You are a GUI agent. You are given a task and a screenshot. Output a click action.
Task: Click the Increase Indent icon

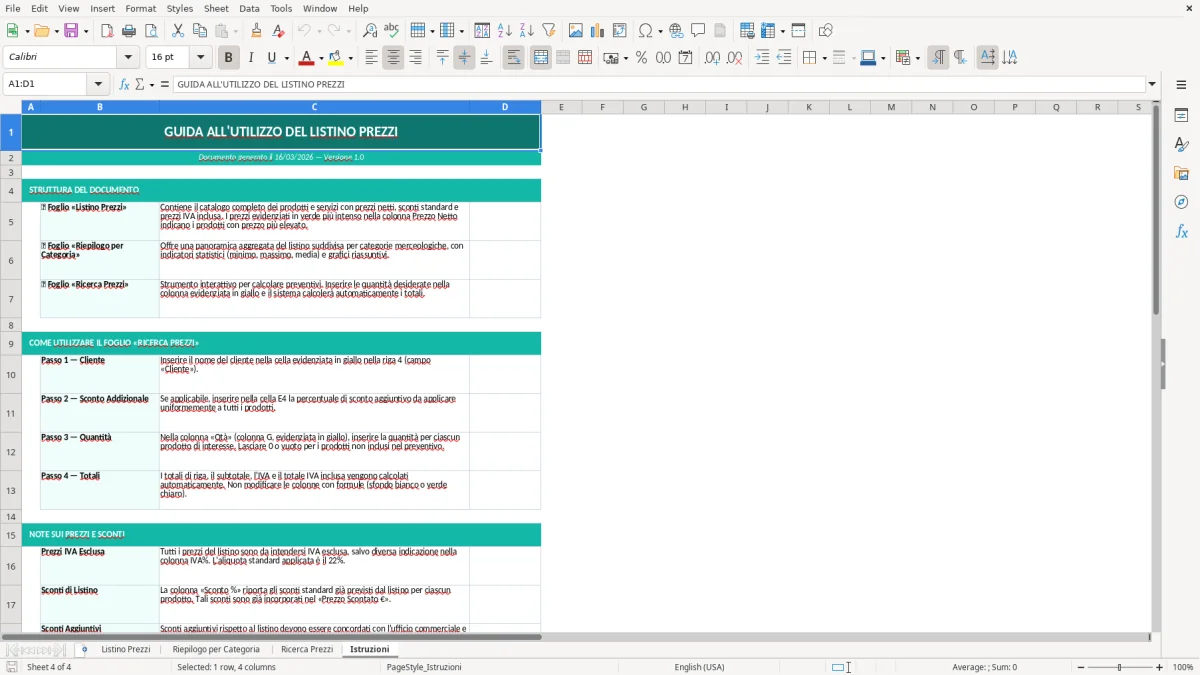click(762, 58)
